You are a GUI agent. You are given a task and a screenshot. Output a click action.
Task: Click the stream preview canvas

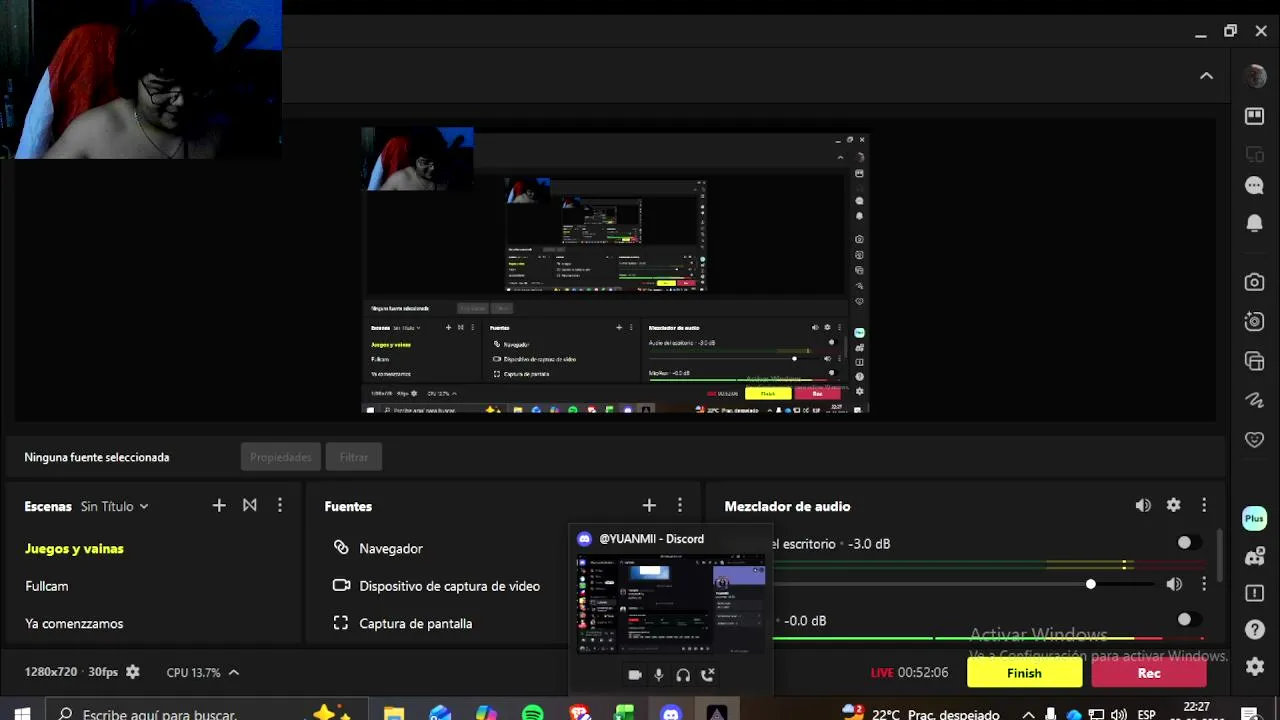point(615,270)
